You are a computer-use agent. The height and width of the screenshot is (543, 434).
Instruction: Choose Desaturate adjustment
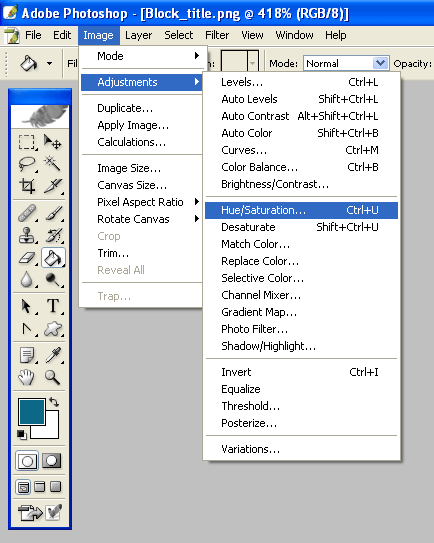tap(301, 227)
